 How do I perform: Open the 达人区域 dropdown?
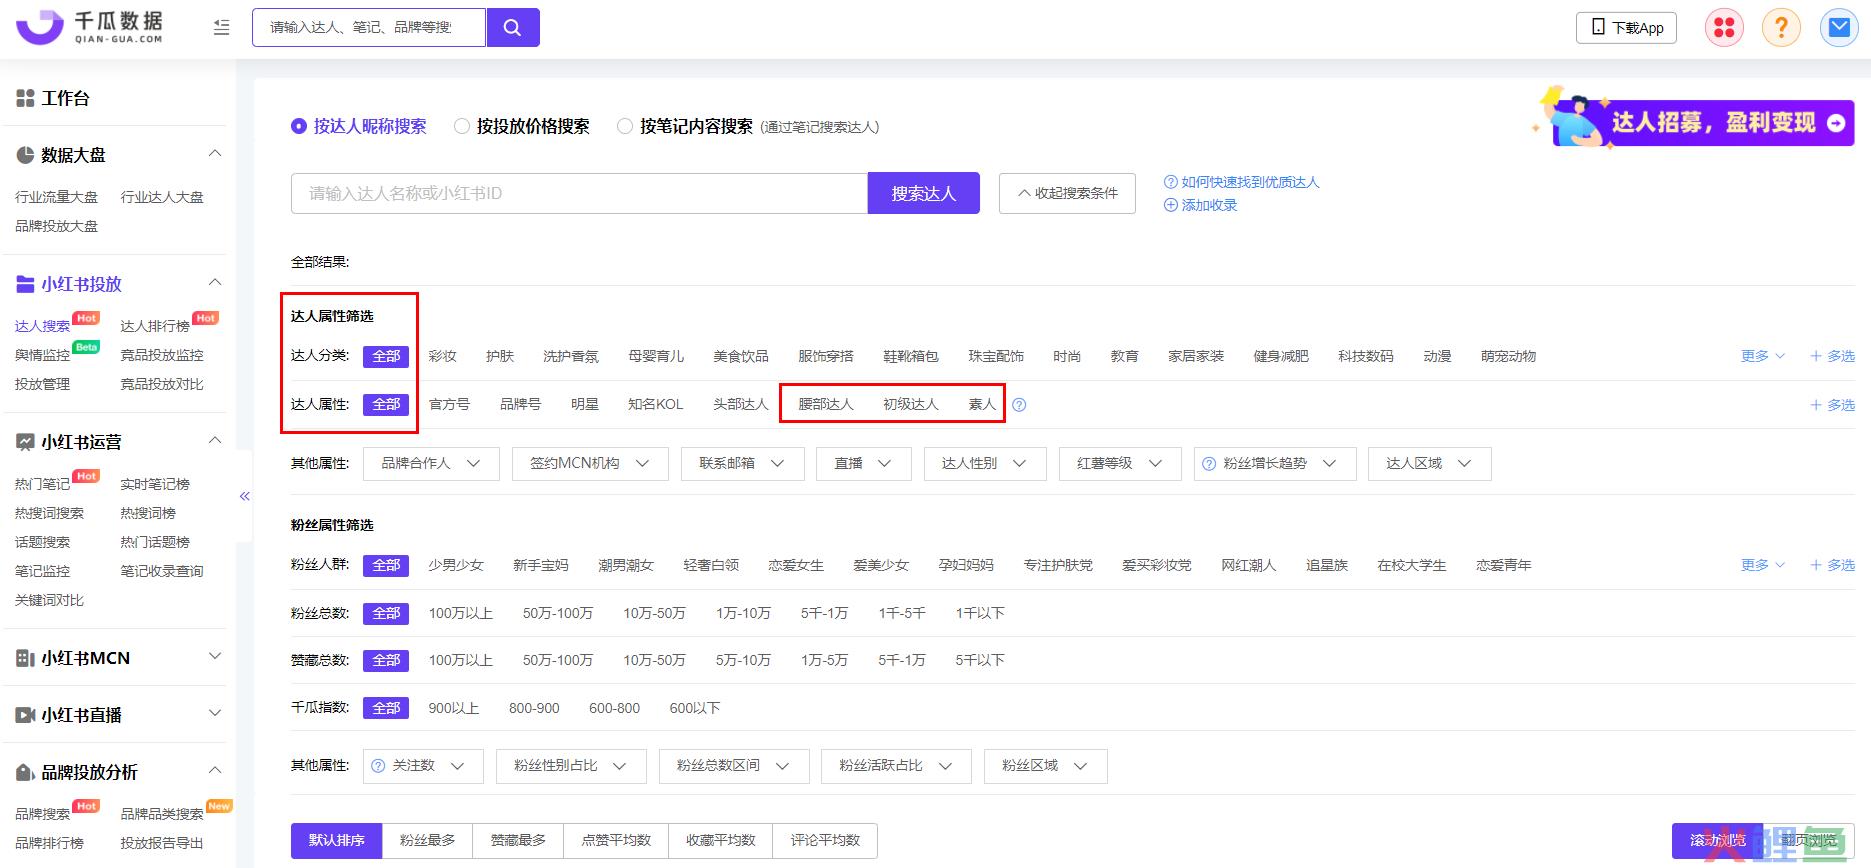(1429, 464)
